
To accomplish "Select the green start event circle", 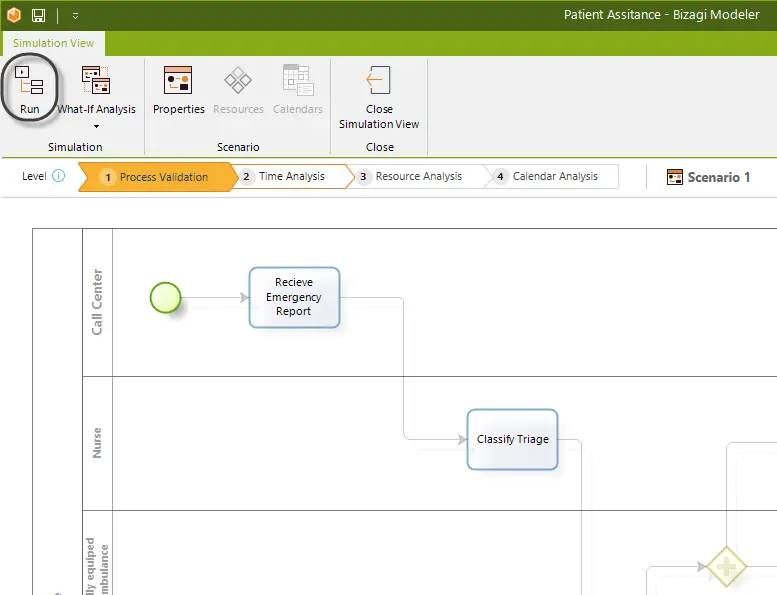I will click(x=166, y=297).
